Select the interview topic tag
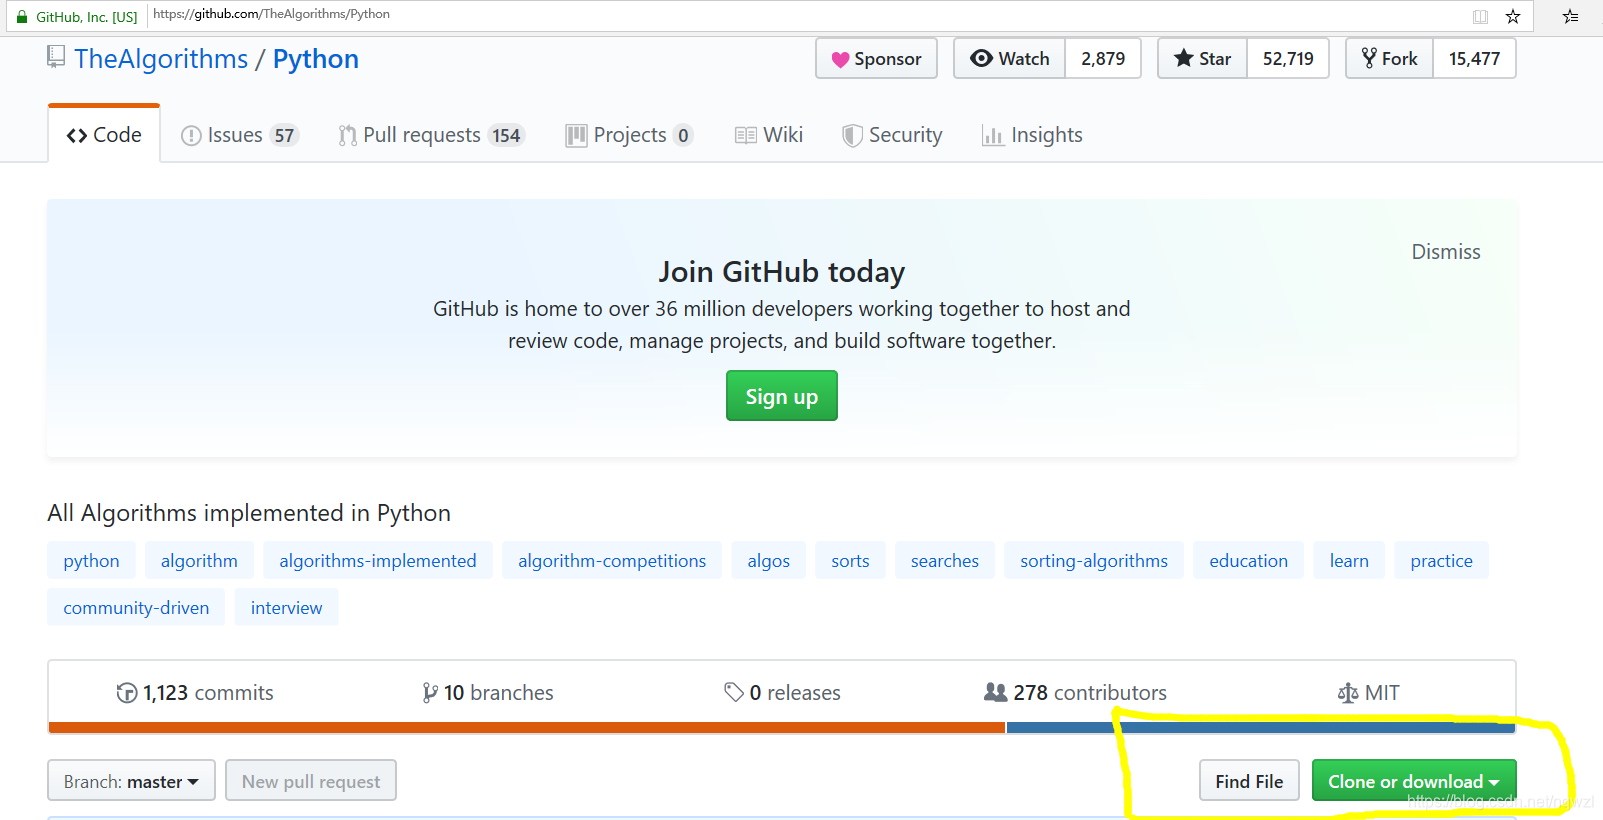 (287, 608)
